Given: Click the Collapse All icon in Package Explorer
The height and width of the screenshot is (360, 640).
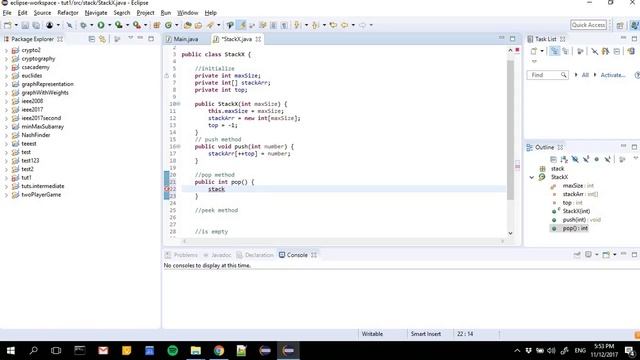Looking at the screenshot, I should pyautogui.click(x=91, y=39).
